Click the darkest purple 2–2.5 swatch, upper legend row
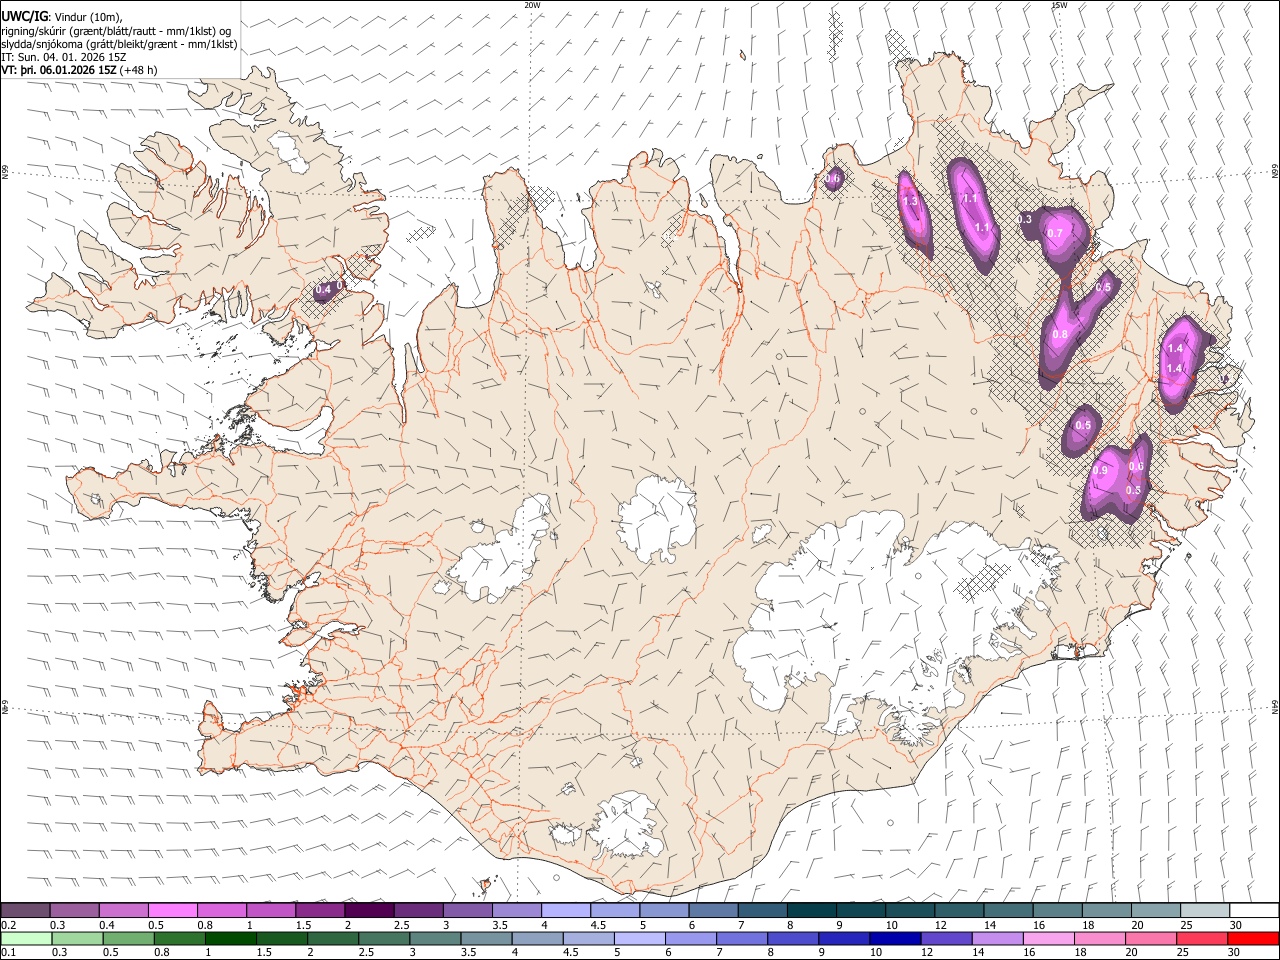The width and height of the screenshot is (1280, 960). 369,910
